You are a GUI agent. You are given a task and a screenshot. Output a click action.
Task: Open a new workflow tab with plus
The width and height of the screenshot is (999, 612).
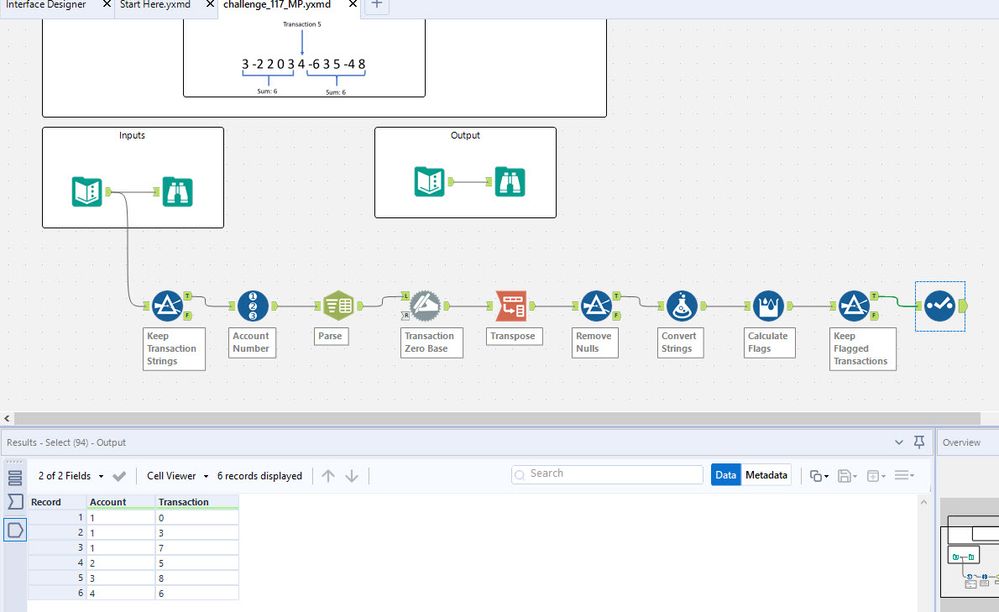point(376,5)
